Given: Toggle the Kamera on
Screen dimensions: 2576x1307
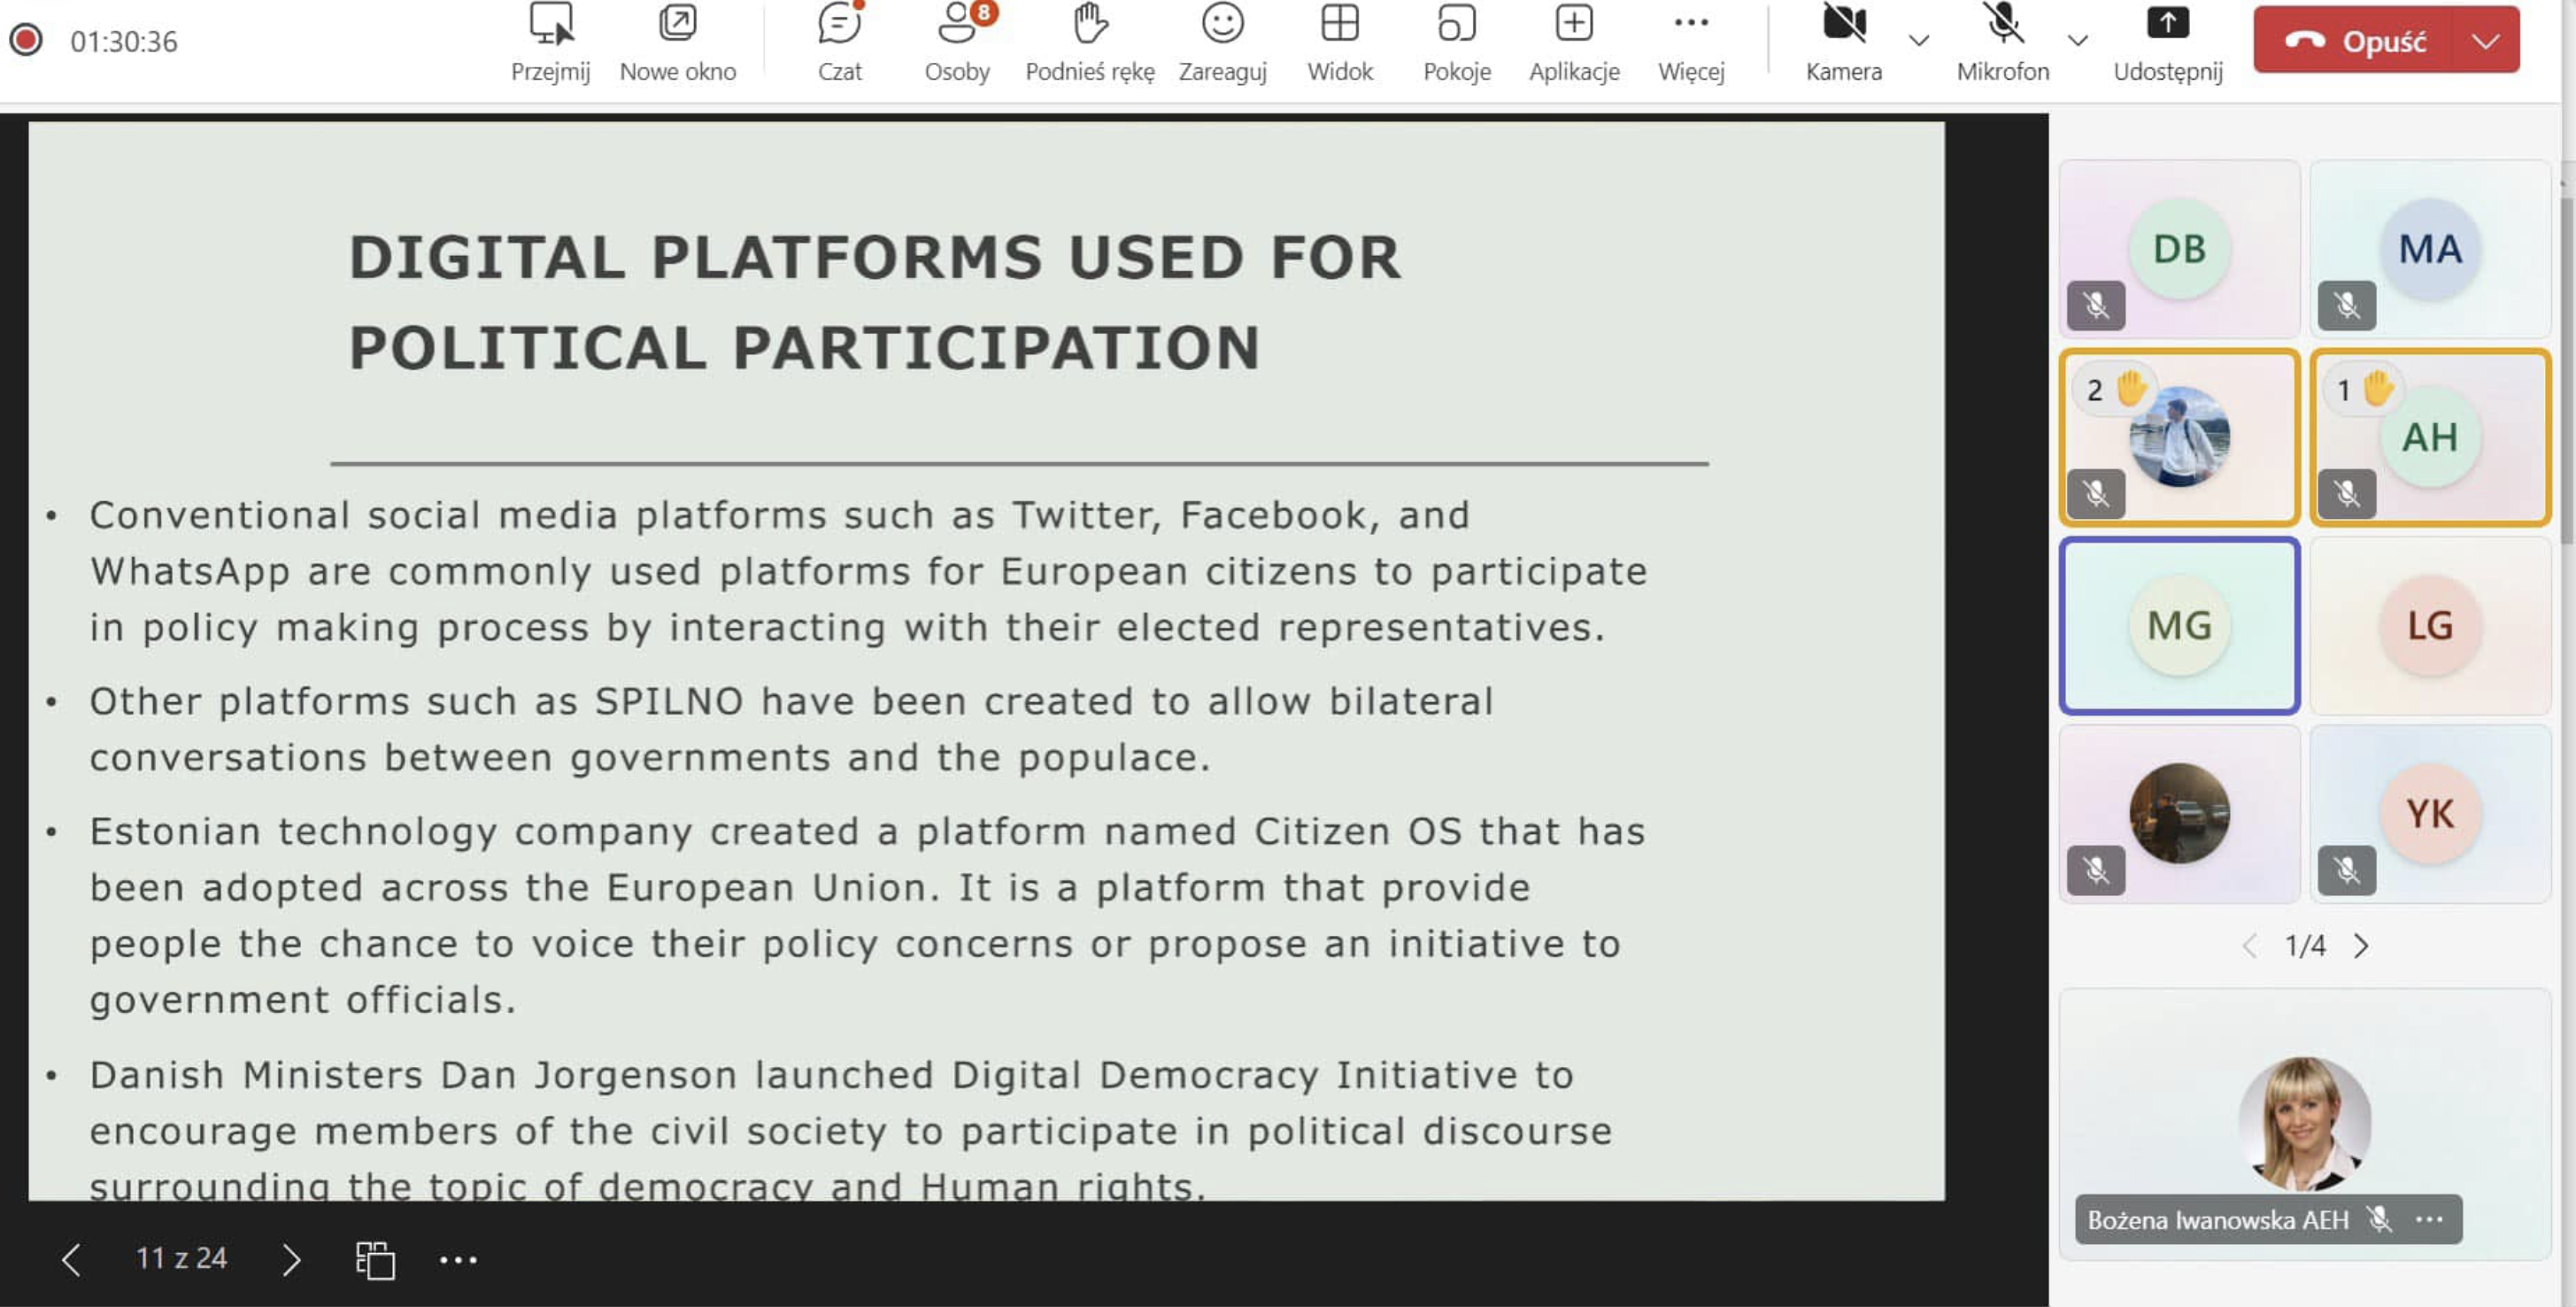Looking at the screenshot, I should coord(1843,42).
